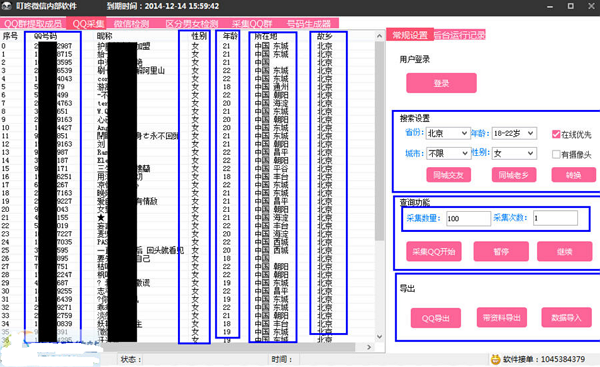Click the list's scroll-up arrow
The width and height of the screenshot is (600, 367).
click(379, 36)
